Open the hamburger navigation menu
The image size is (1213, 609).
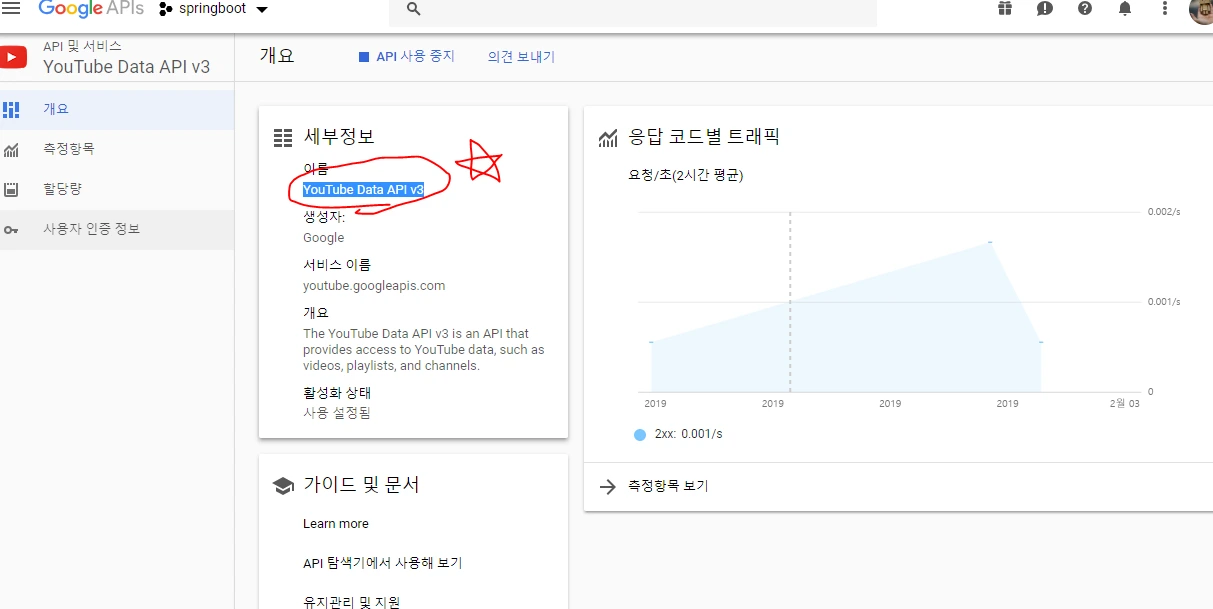[x=11, y=8]
